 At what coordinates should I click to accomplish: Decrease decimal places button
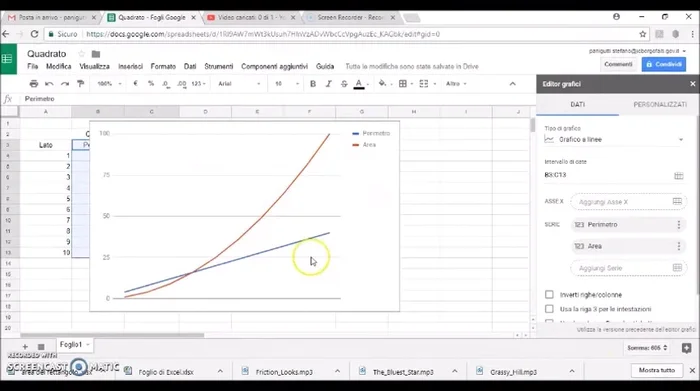pyautogui.click(x=166, y=83)
